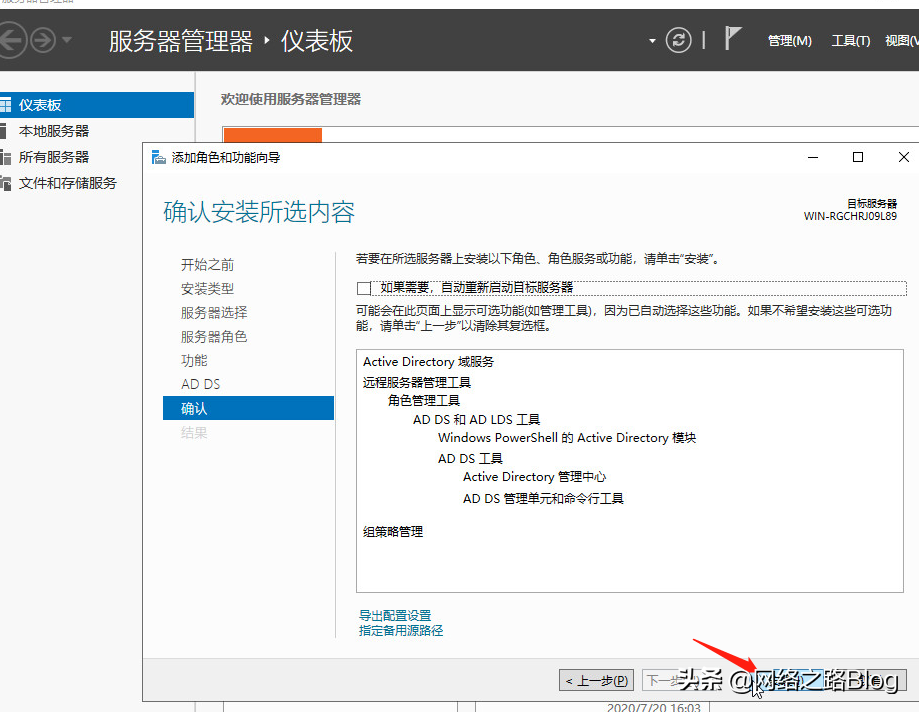Go to 服务器选择 wizard step

click(x=214, y=313)
